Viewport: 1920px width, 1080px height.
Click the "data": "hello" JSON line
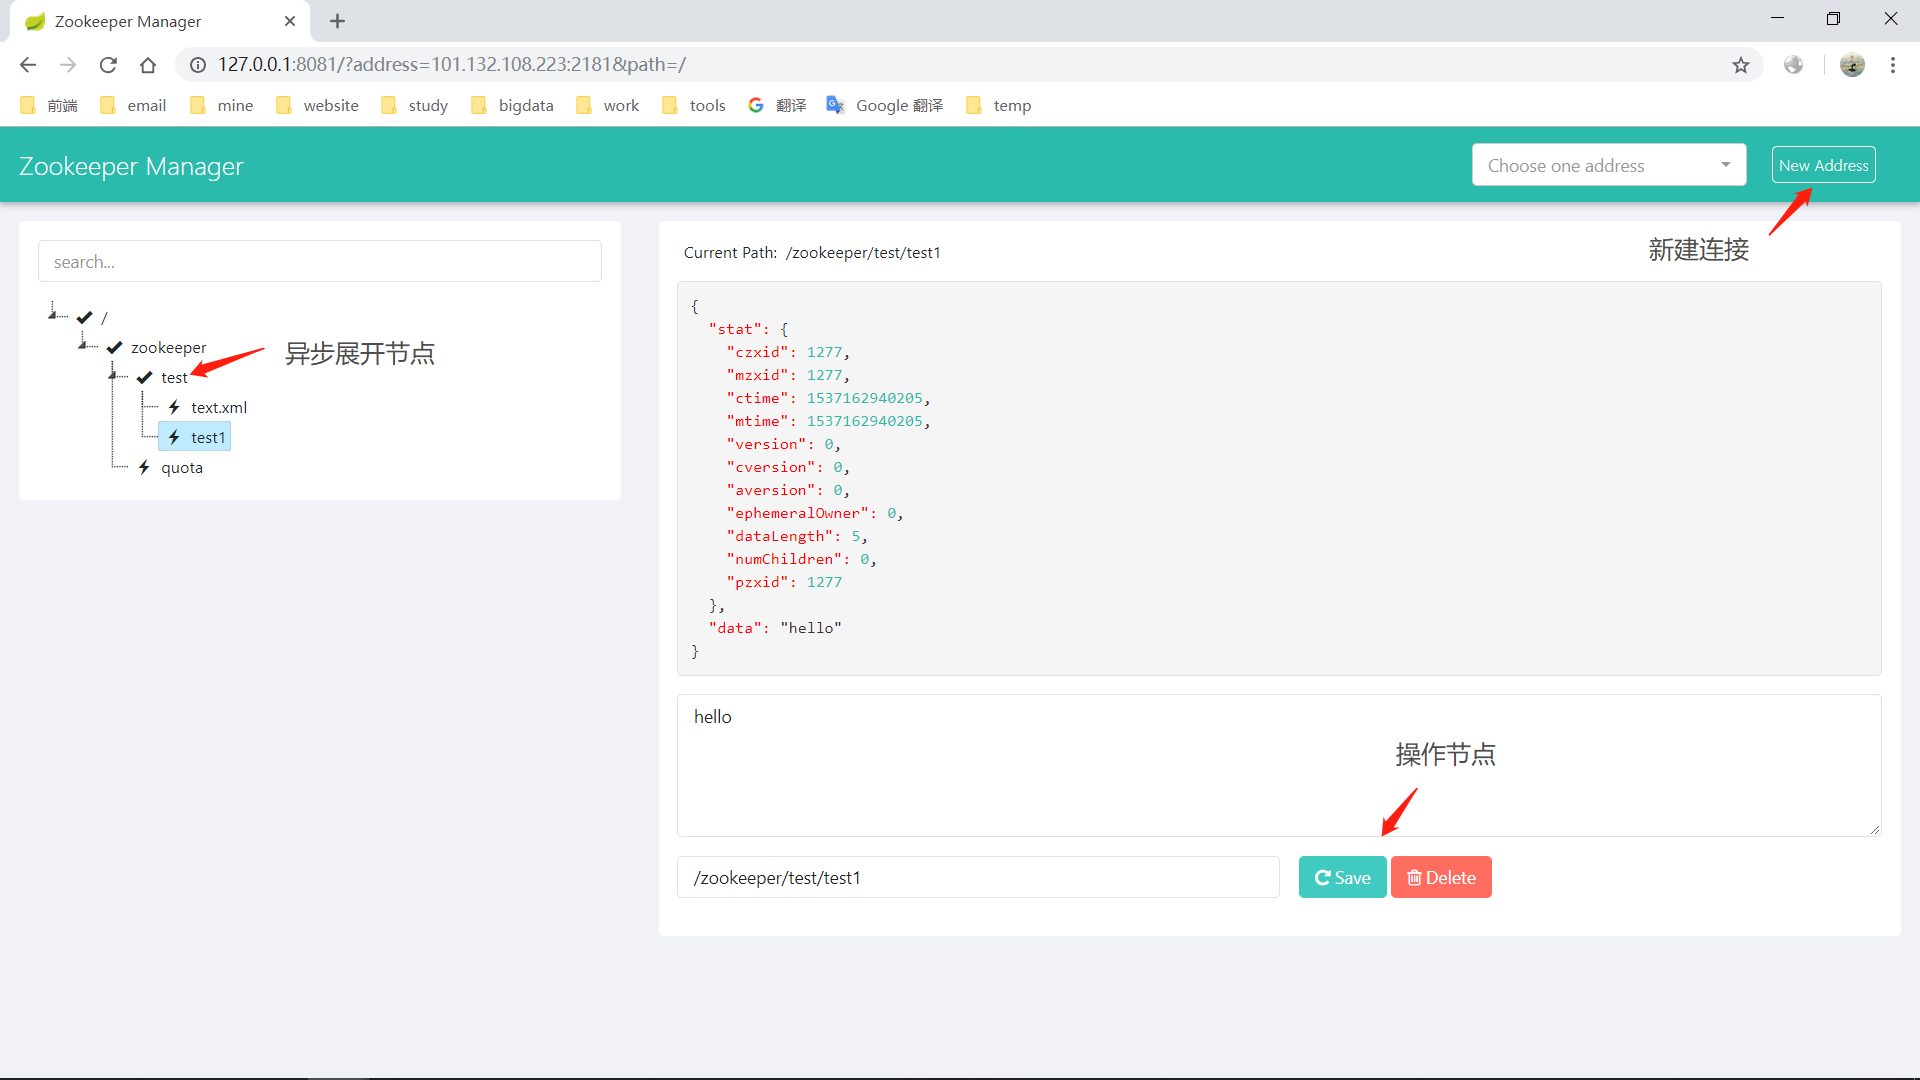pos(775,628)
